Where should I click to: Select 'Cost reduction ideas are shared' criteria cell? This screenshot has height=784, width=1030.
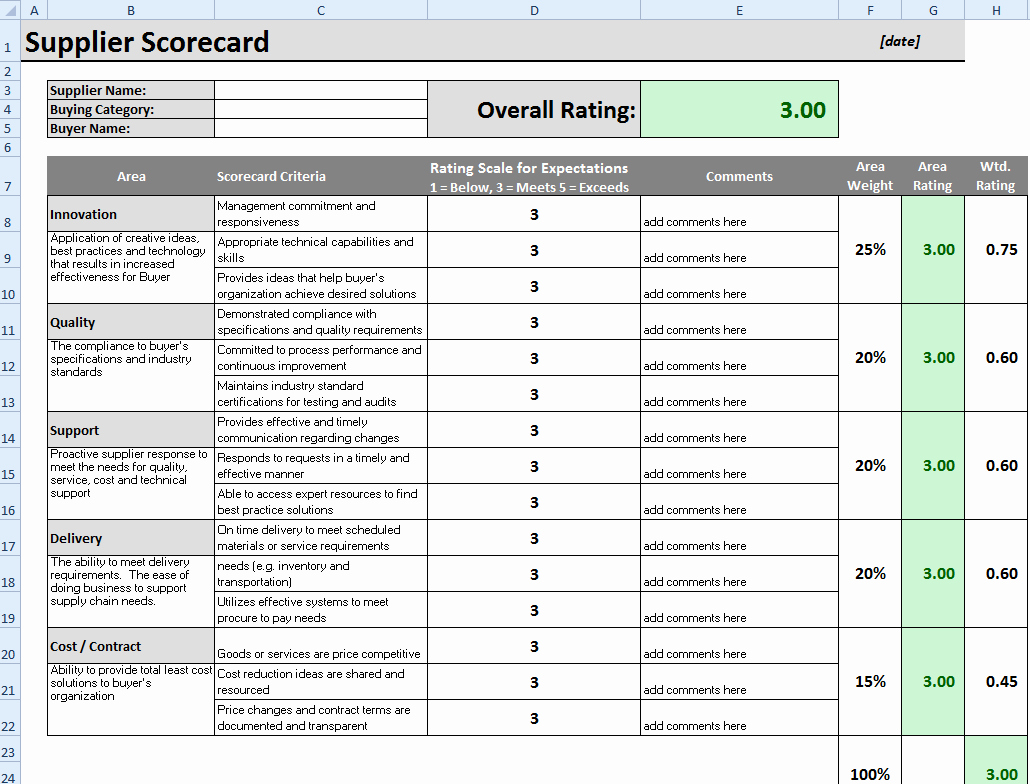pos(321,682)
